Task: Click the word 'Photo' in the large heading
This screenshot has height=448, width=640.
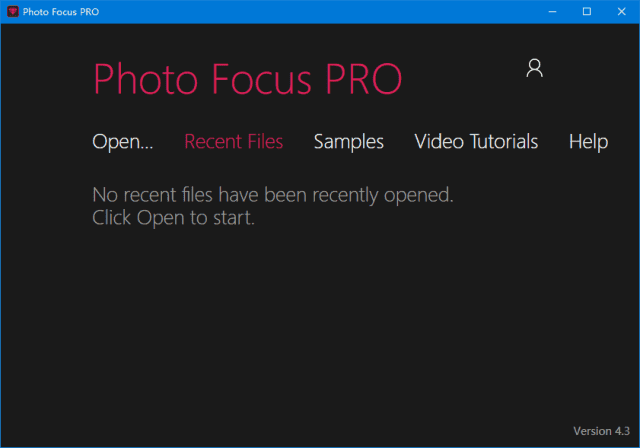Action: click(x=140, y=79)
